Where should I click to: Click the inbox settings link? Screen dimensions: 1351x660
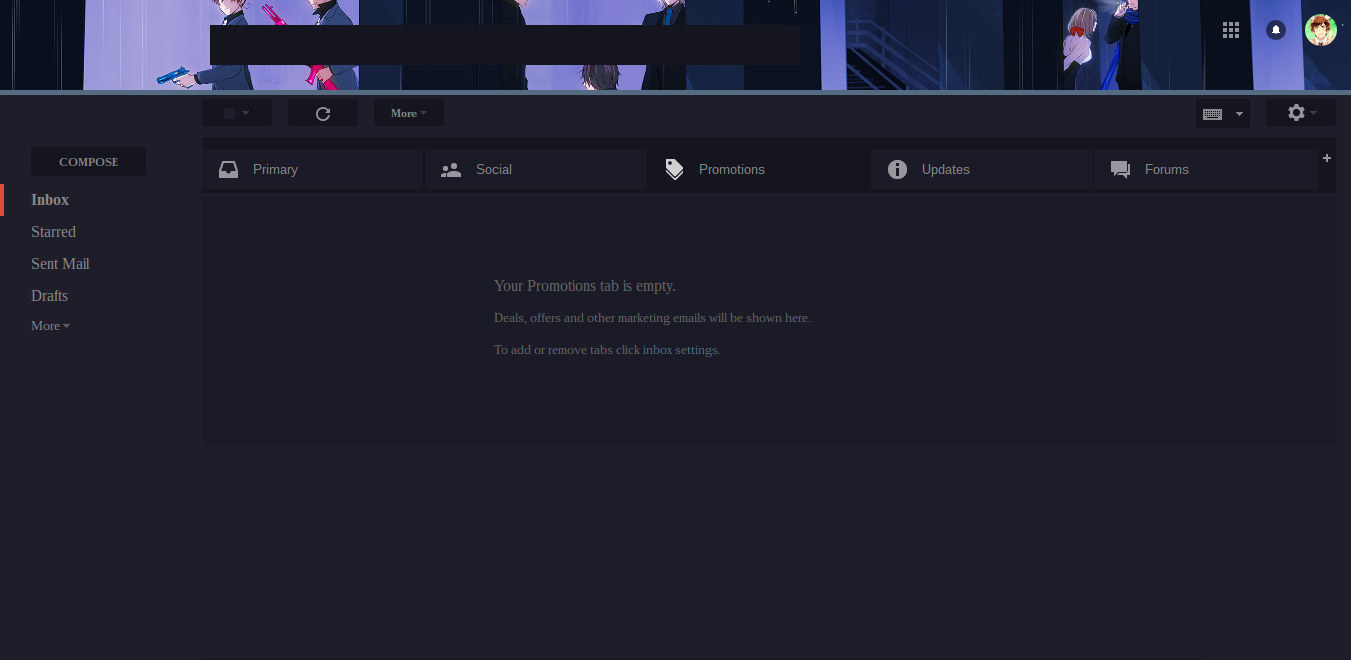pos(680,350)
